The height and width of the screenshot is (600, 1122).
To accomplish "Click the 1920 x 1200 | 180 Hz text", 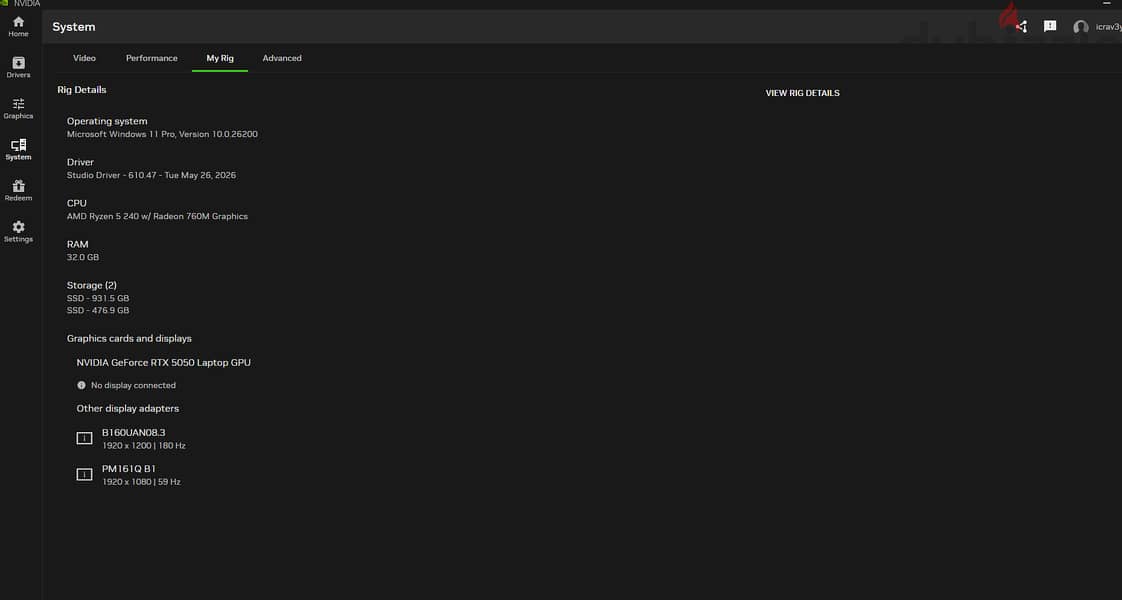I will point(144,446).
